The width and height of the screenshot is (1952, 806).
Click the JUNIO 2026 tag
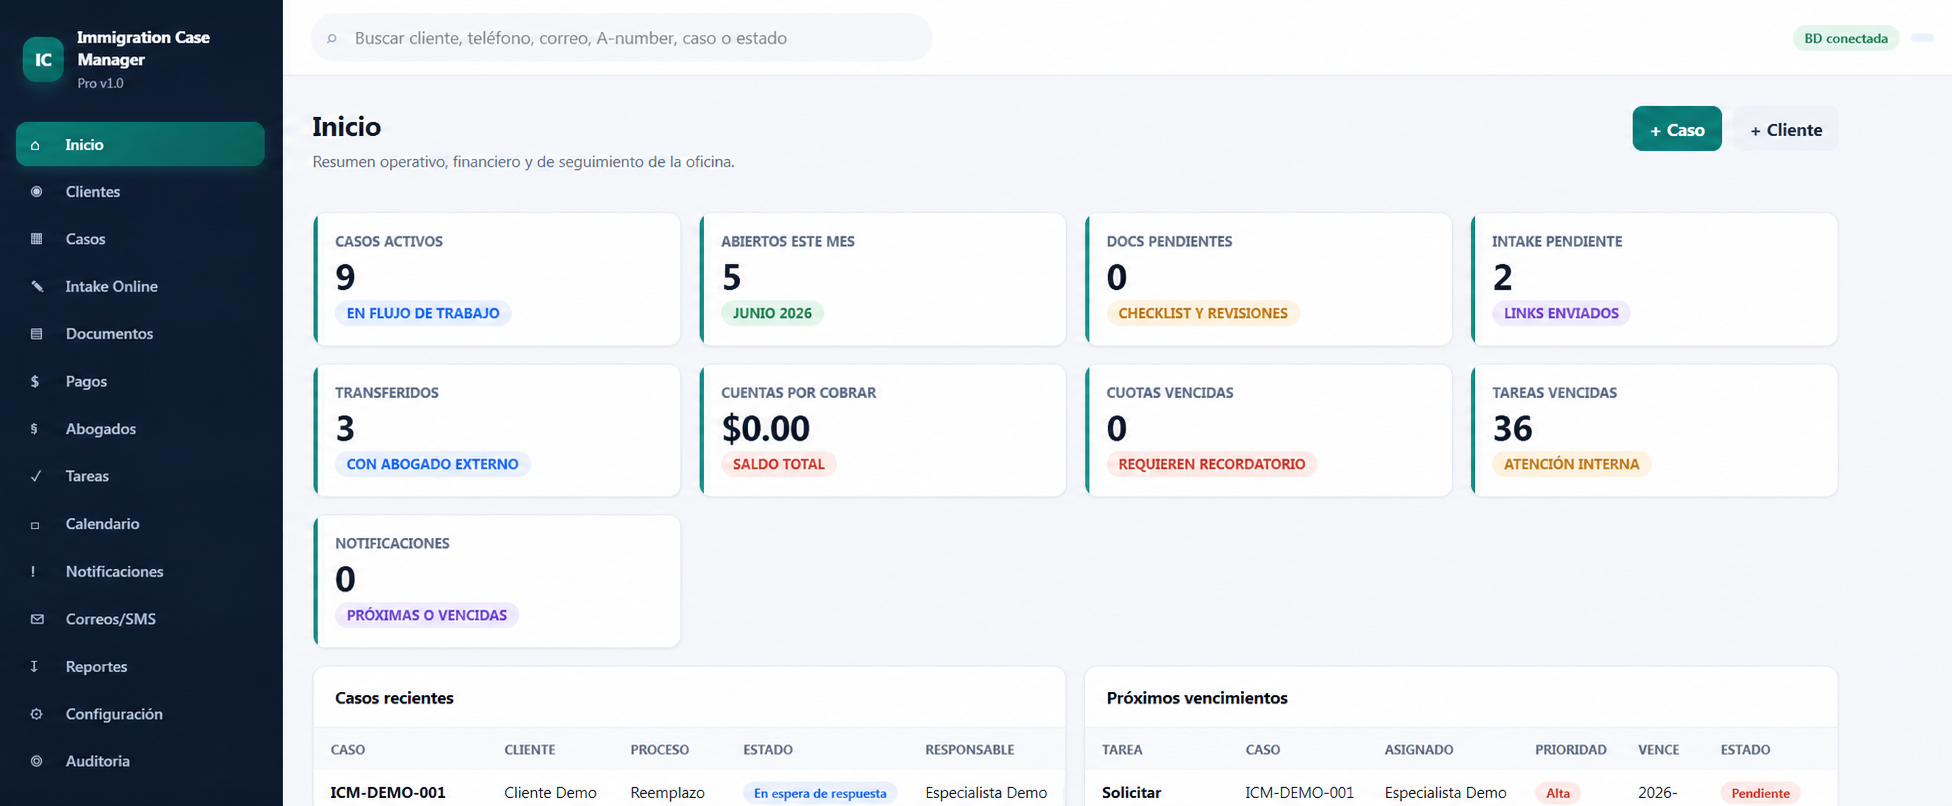pyautogui.click(x=772, y=313)
